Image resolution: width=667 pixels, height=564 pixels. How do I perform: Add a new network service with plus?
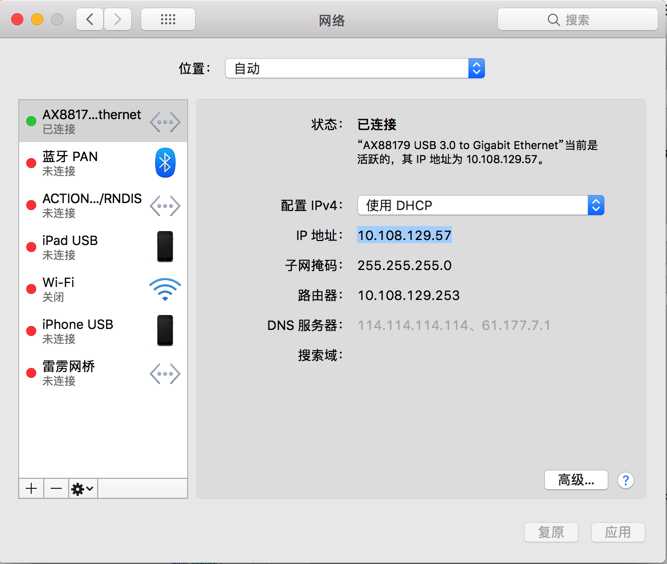[31, 489]
